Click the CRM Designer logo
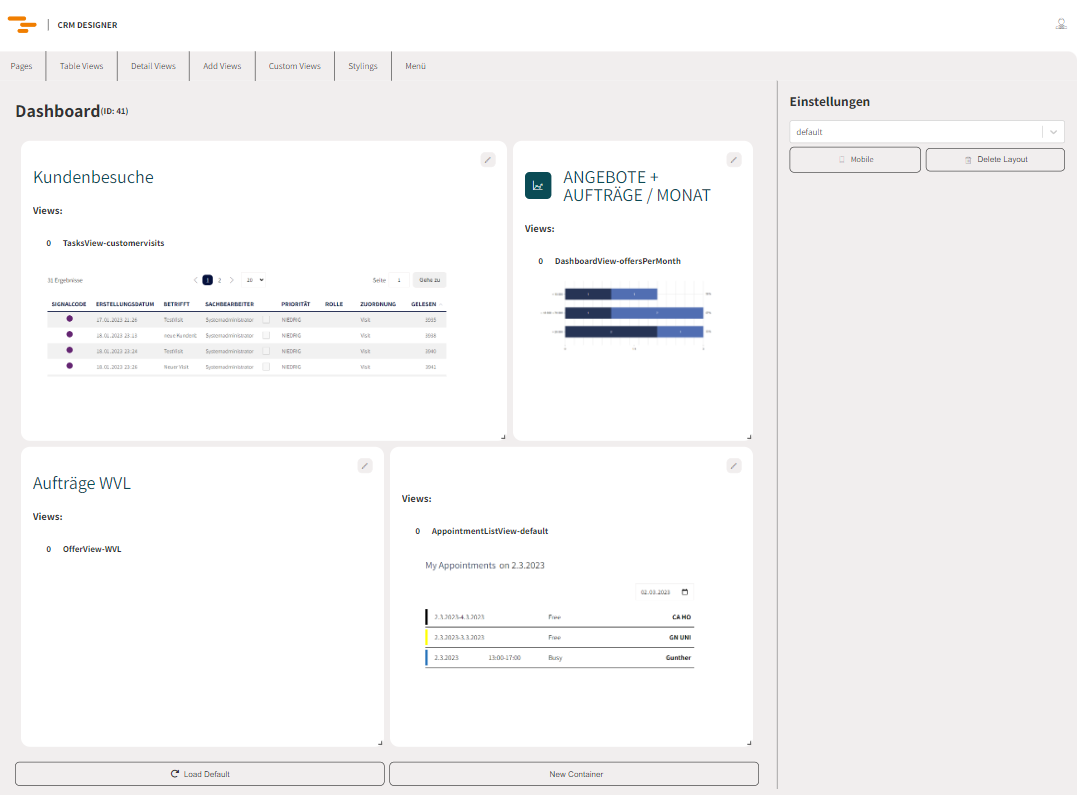This screenshot has width=1077, height=795. pyautogui.click(x=22, y=25)
